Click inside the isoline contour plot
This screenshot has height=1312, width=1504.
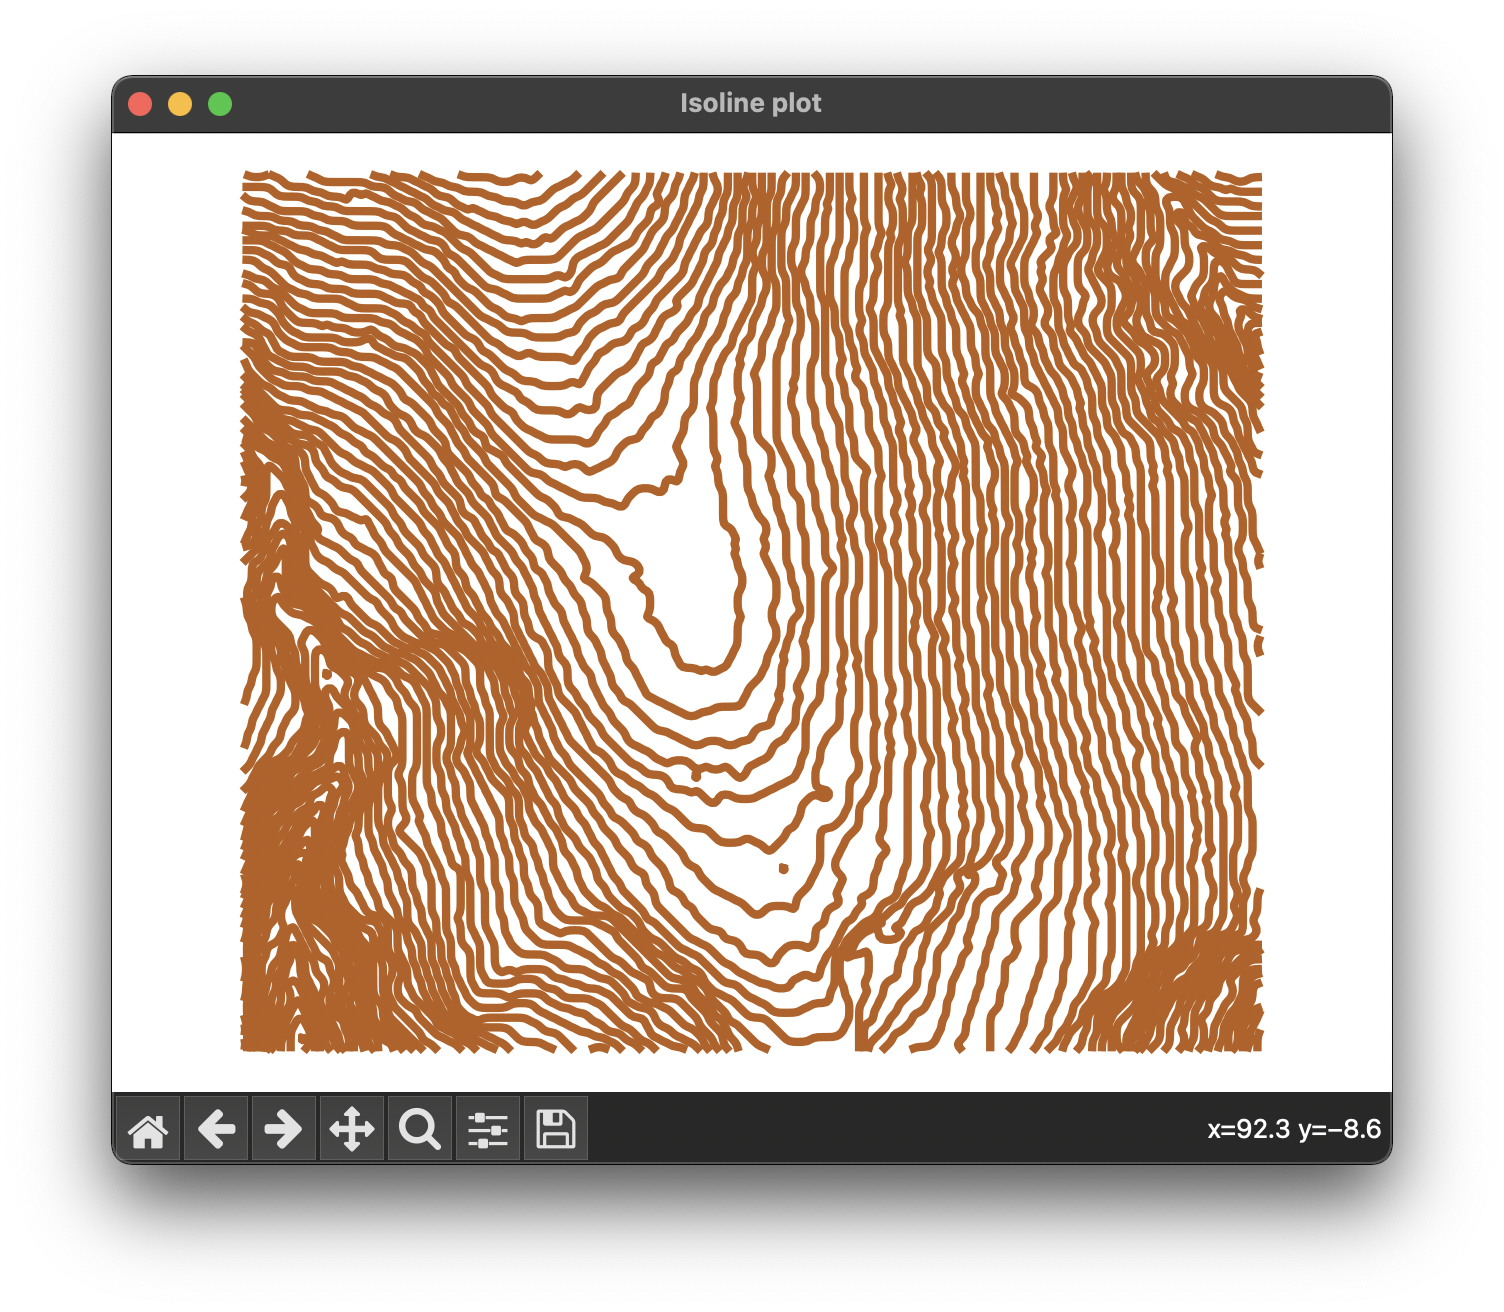click(752, 612)
